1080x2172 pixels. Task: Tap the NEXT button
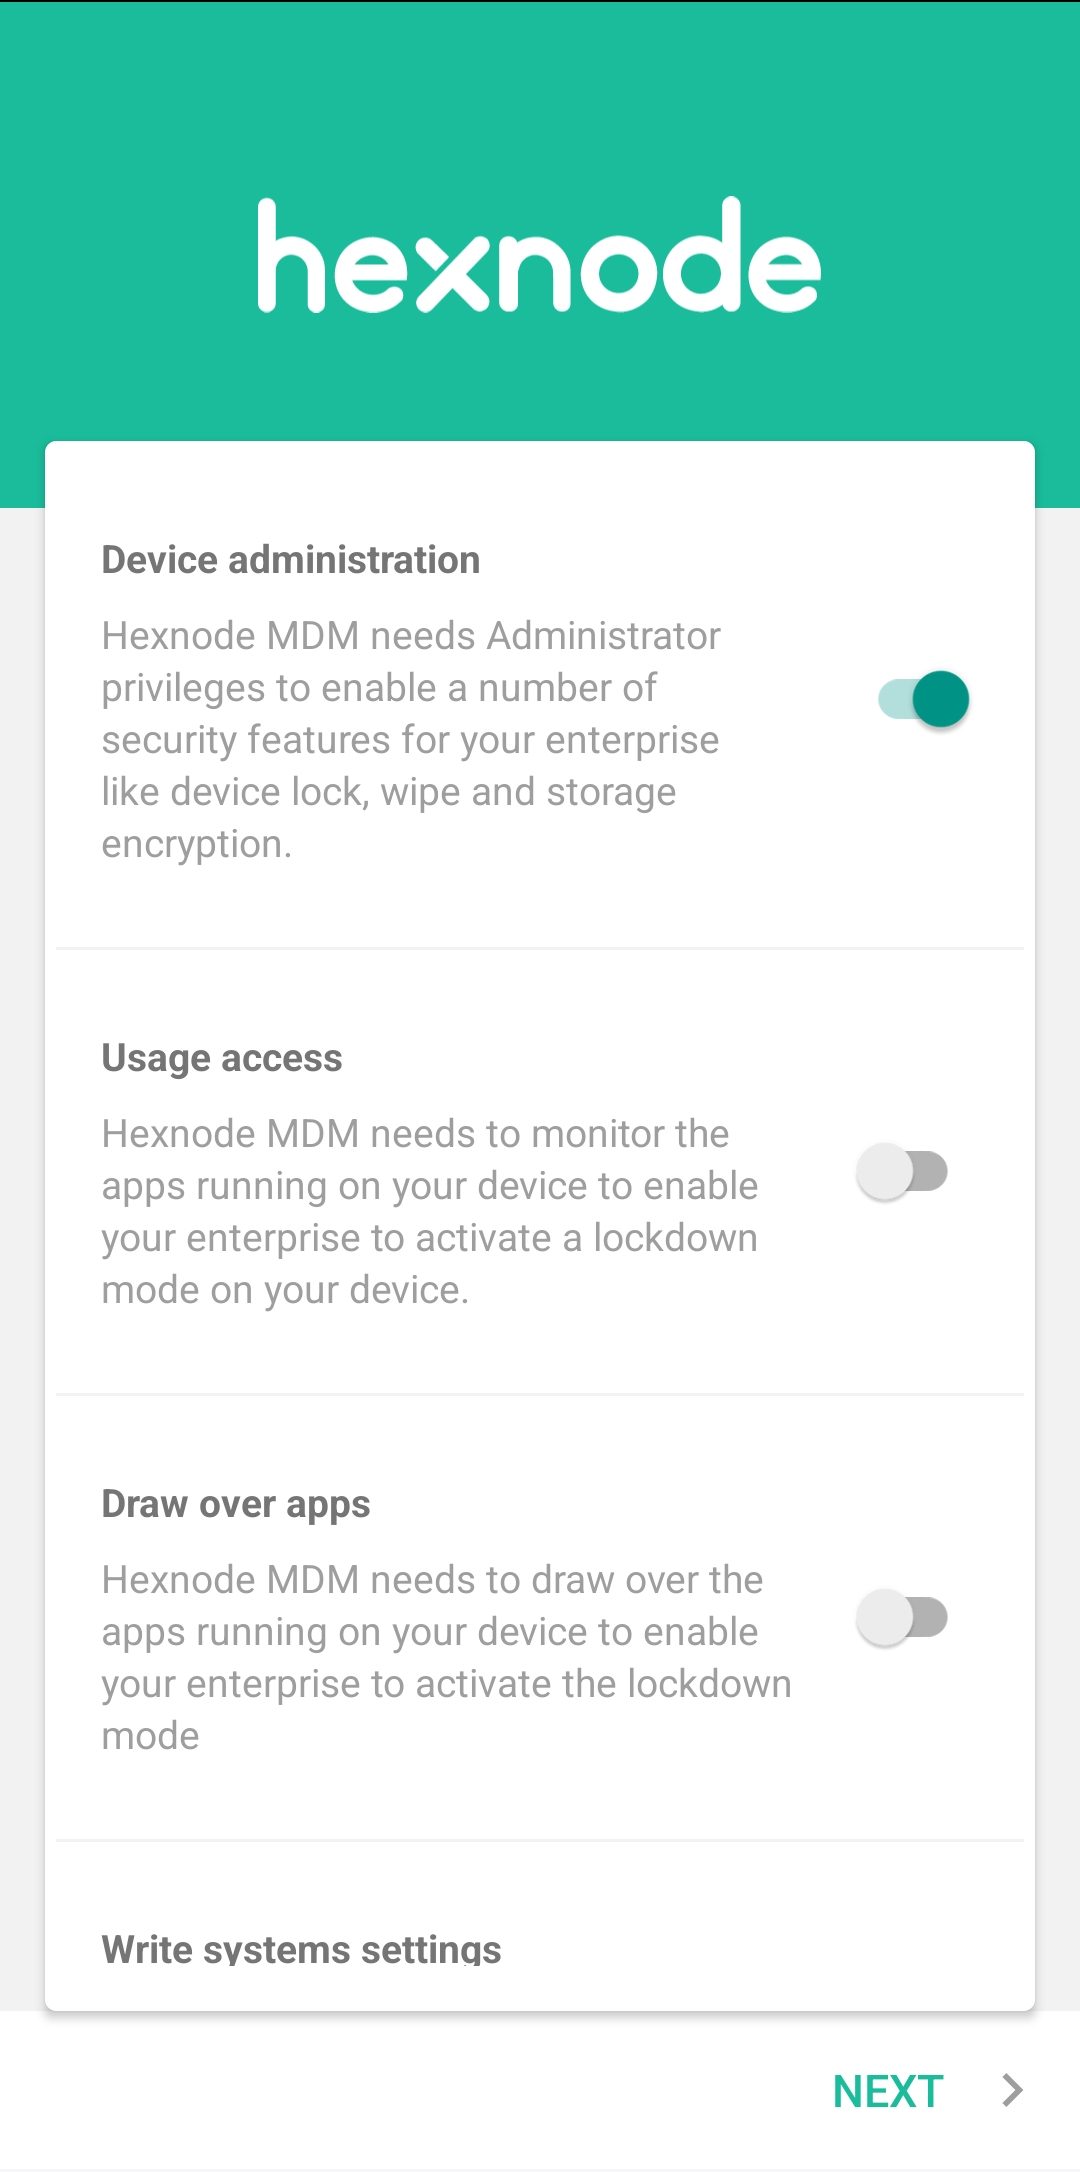point(888,2091)
